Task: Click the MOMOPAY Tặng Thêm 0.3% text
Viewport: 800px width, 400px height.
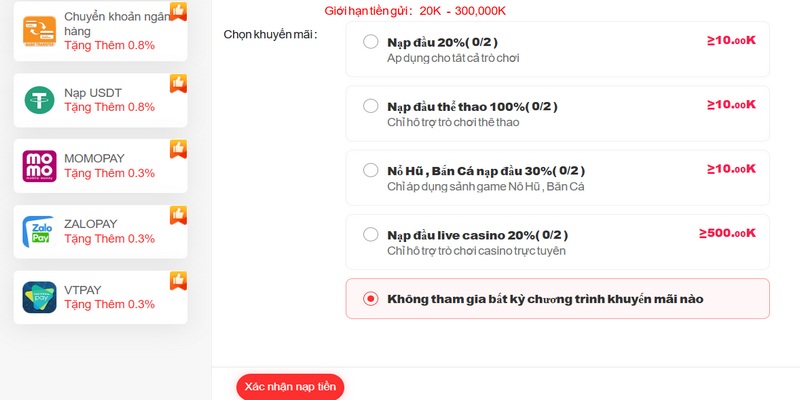Action: (x=109, y=173)
